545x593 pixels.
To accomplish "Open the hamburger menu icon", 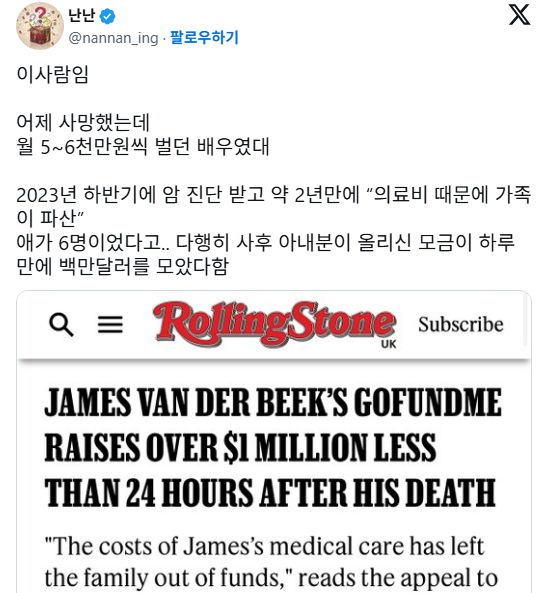I will pyautogui.click(x=110, y=324).
